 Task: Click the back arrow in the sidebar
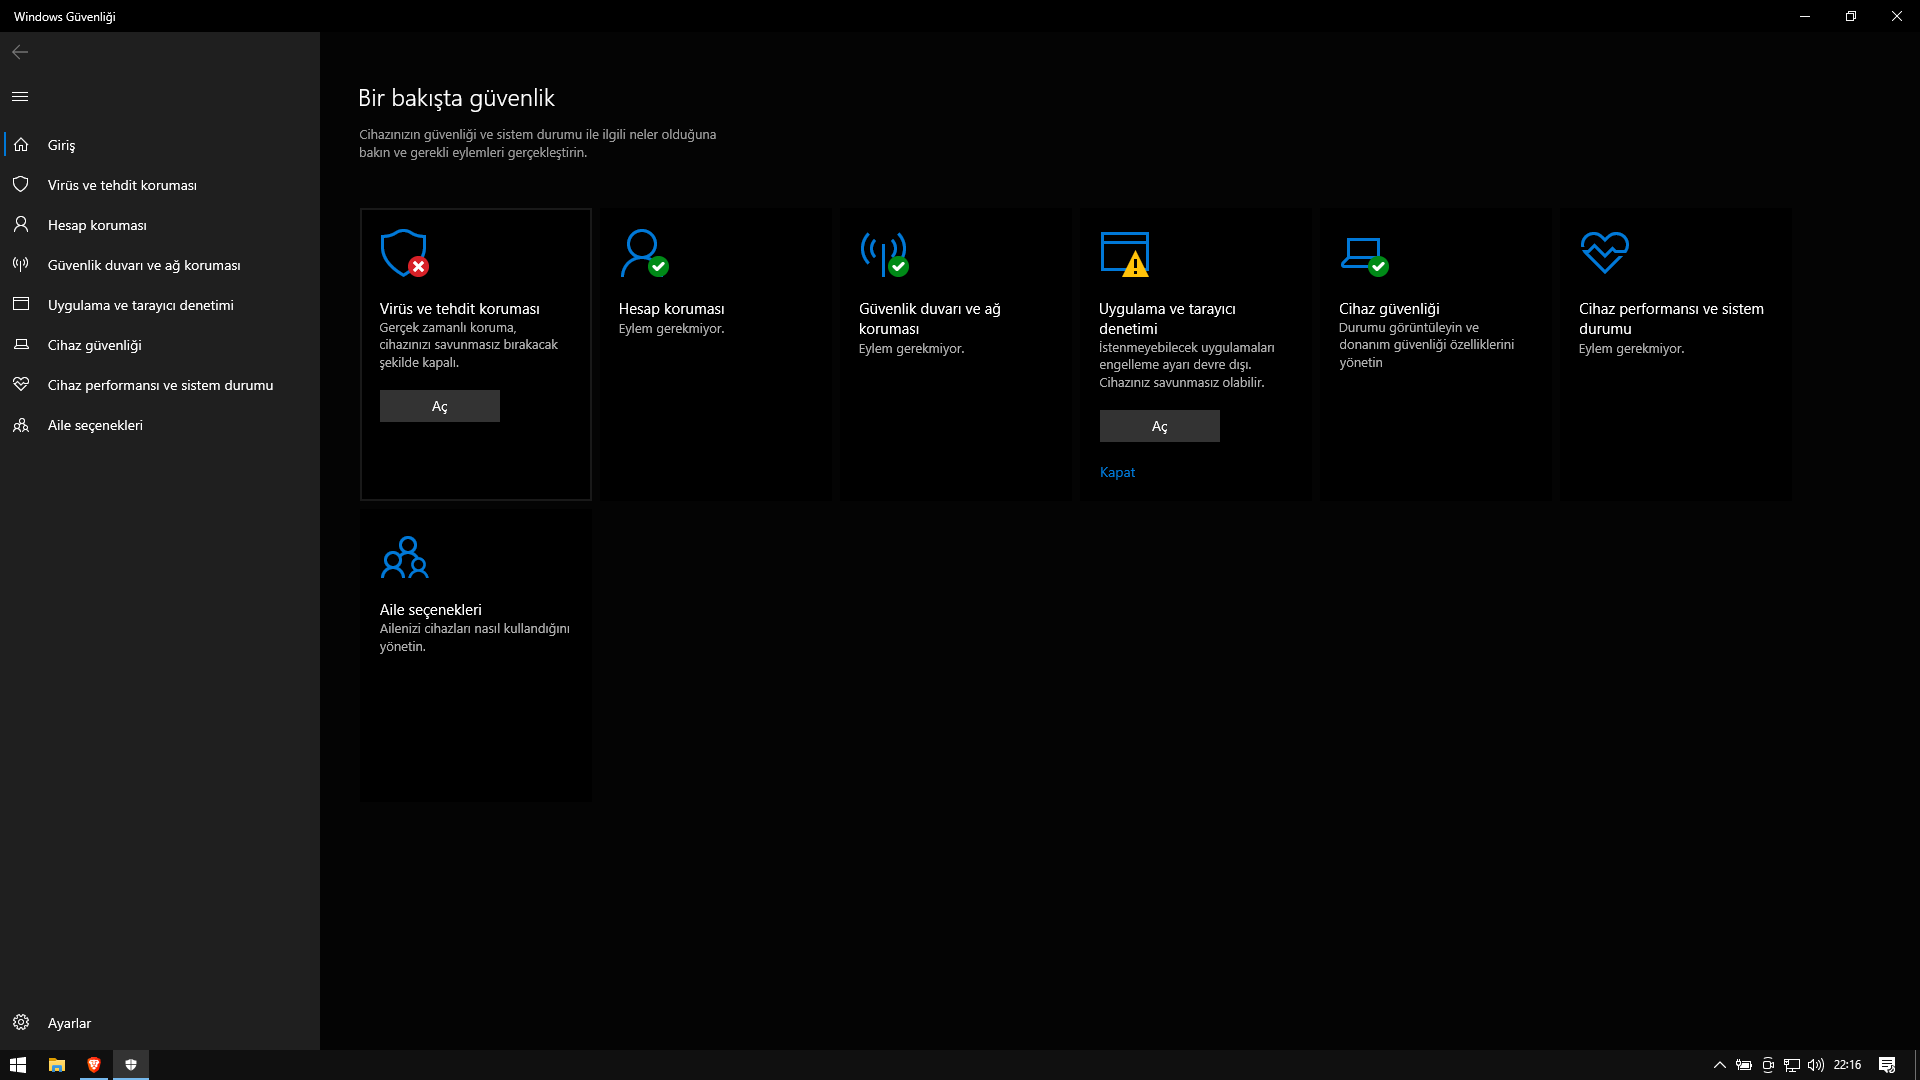20,52
